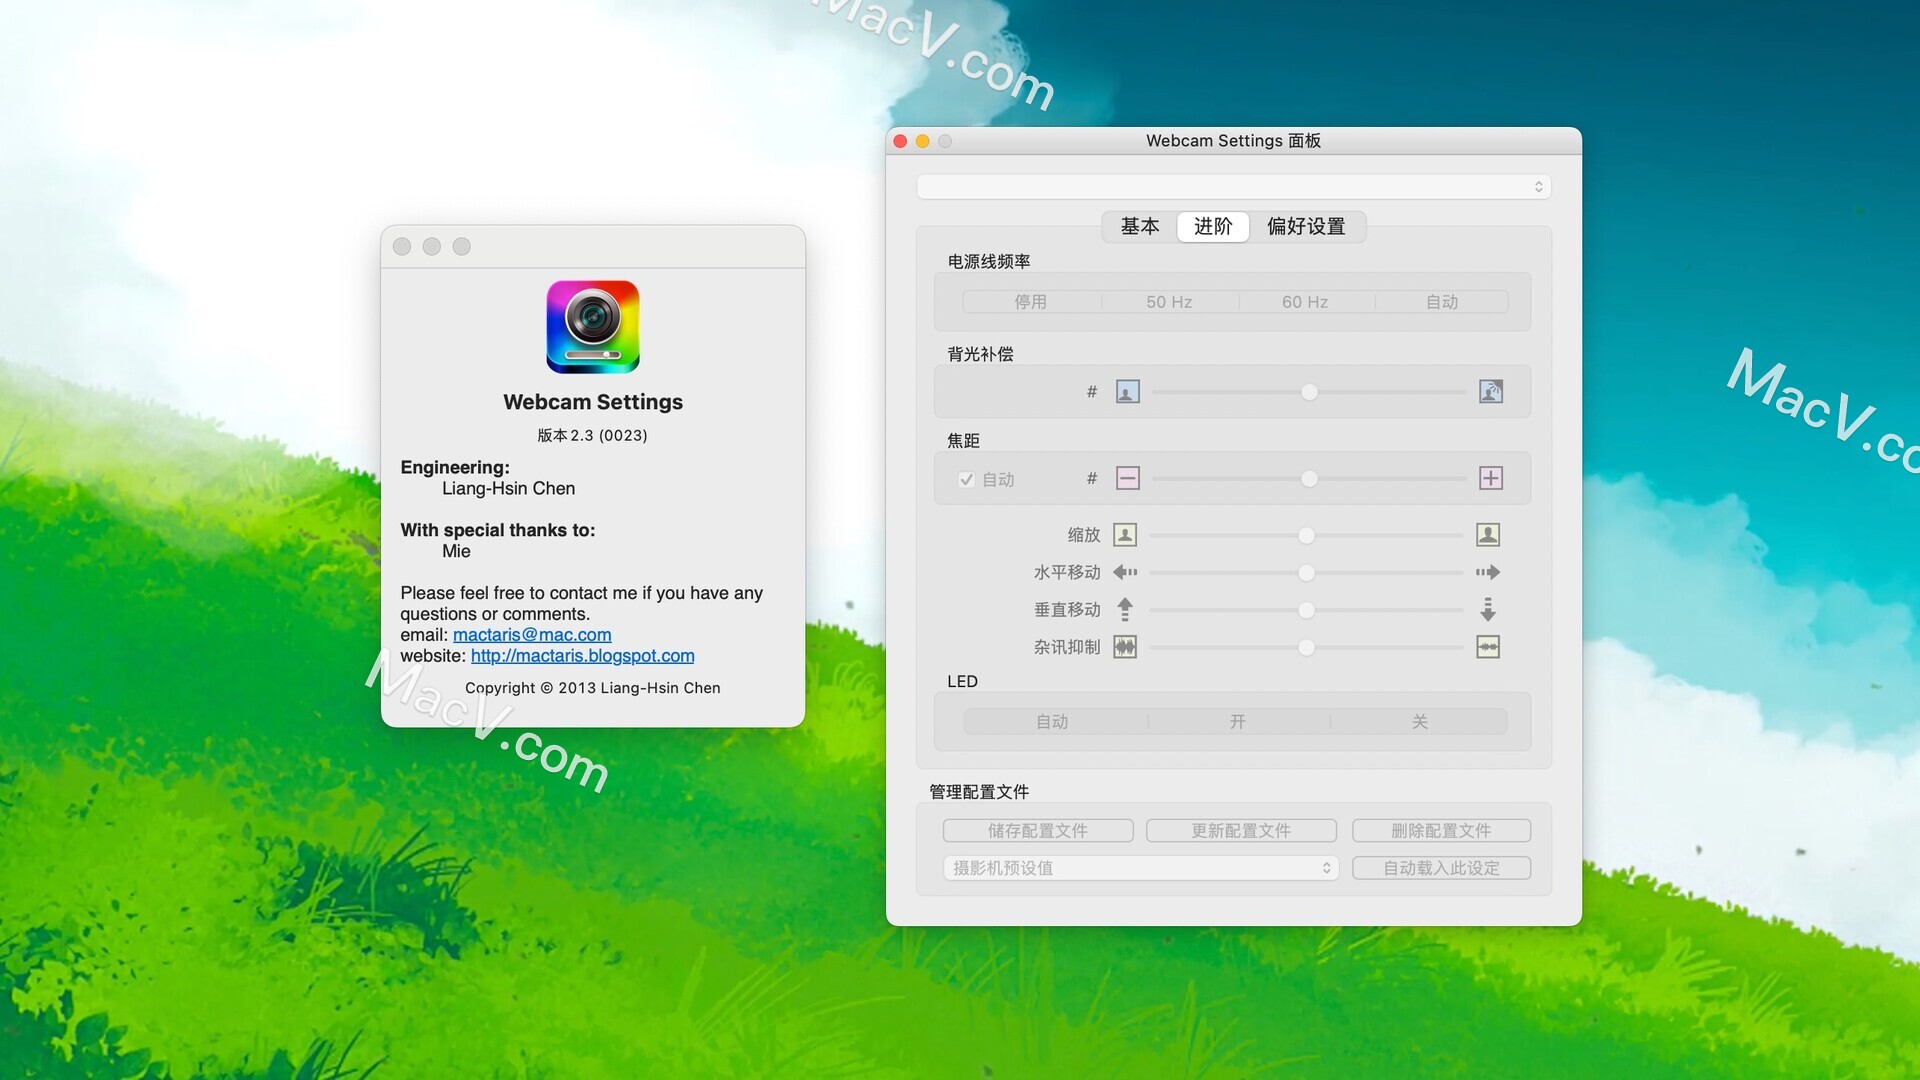Image resolution: width=1920 pixels, height=1080 pixels.
Task: Set LED mode to 开
Action: point(1237,722)
